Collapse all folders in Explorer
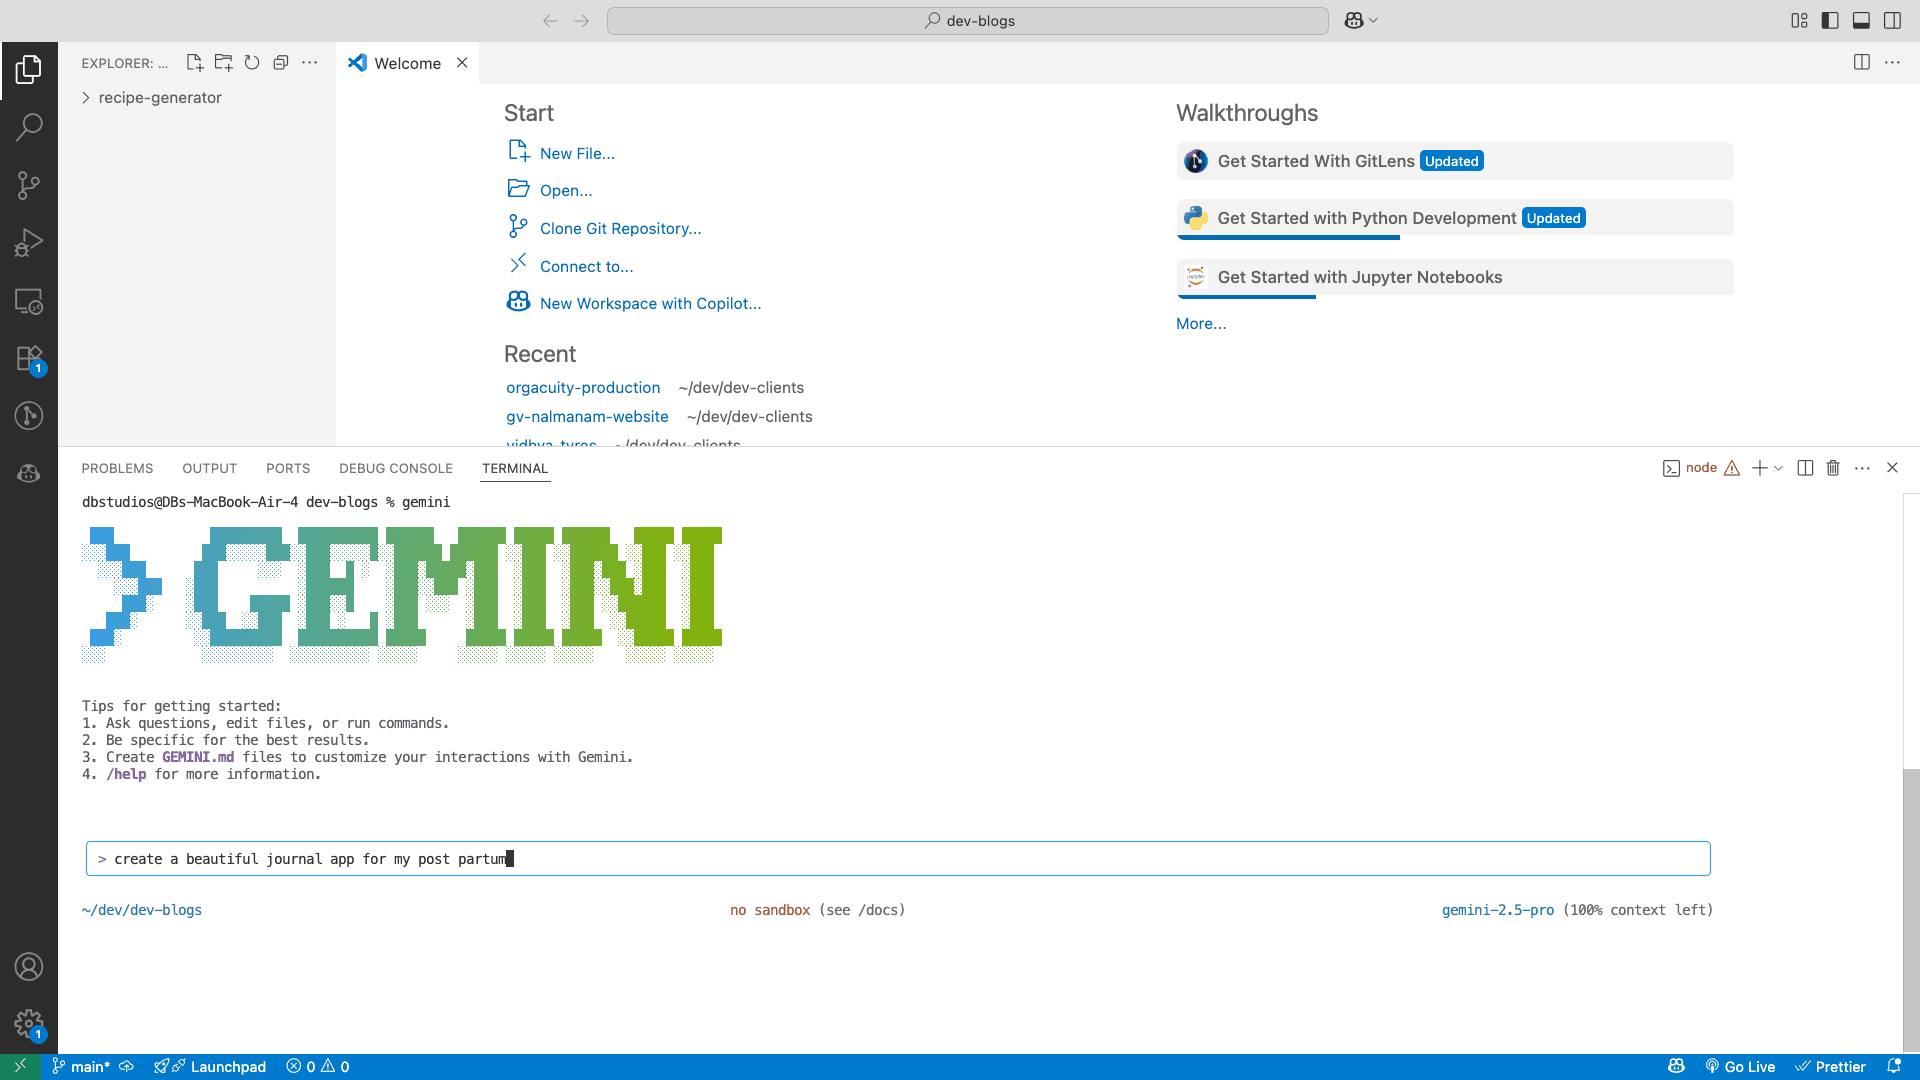Viewport: 1920px width, 1080px height. tap(281, 63)
